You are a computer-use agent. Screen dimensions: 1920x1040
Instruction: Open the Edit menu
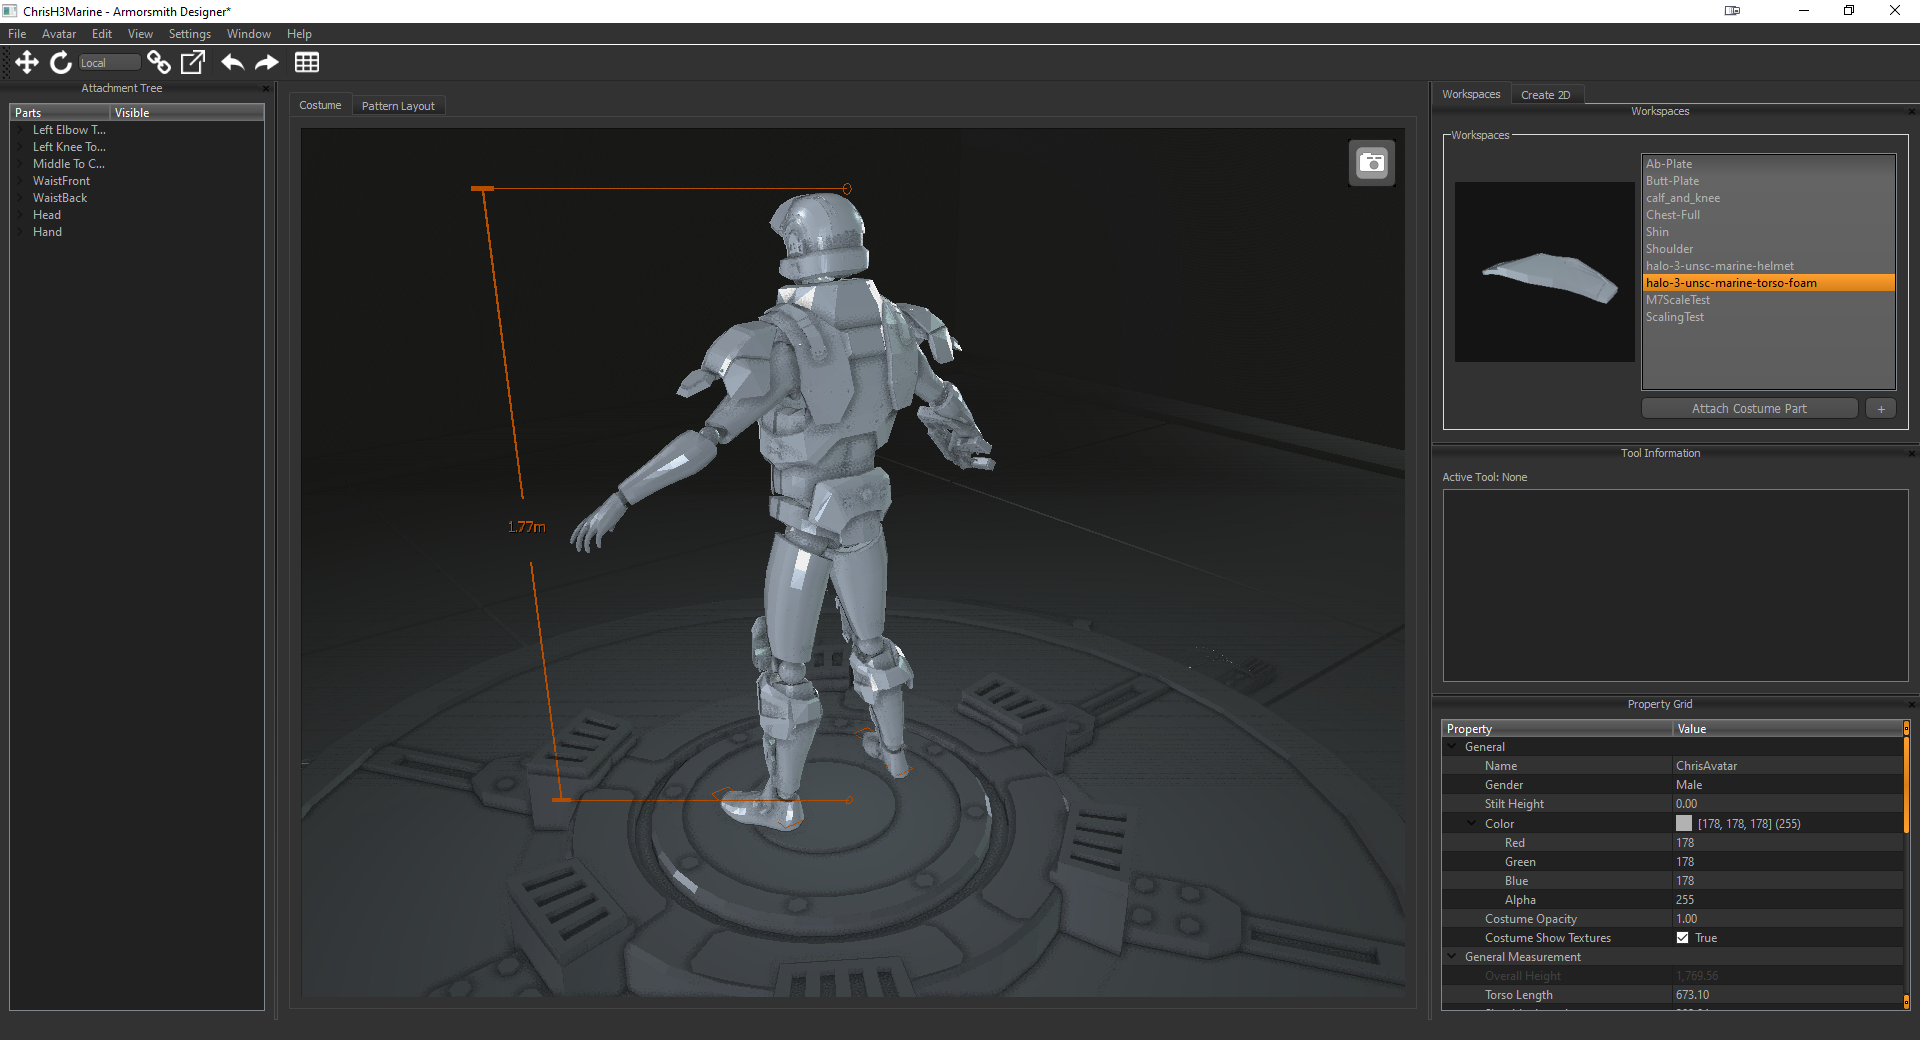click(x=102, y=34)
